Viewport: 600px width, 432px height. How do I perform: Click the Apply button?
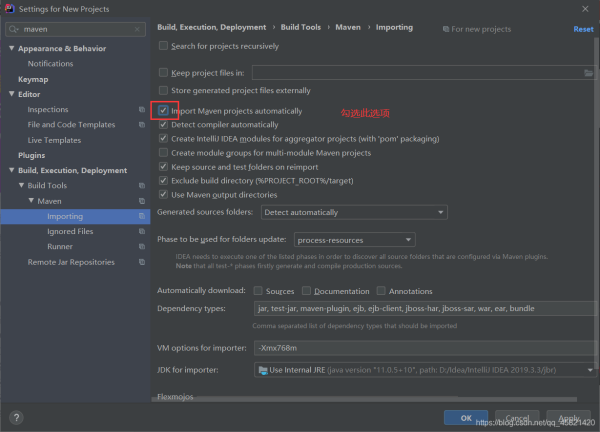point(569,418)
